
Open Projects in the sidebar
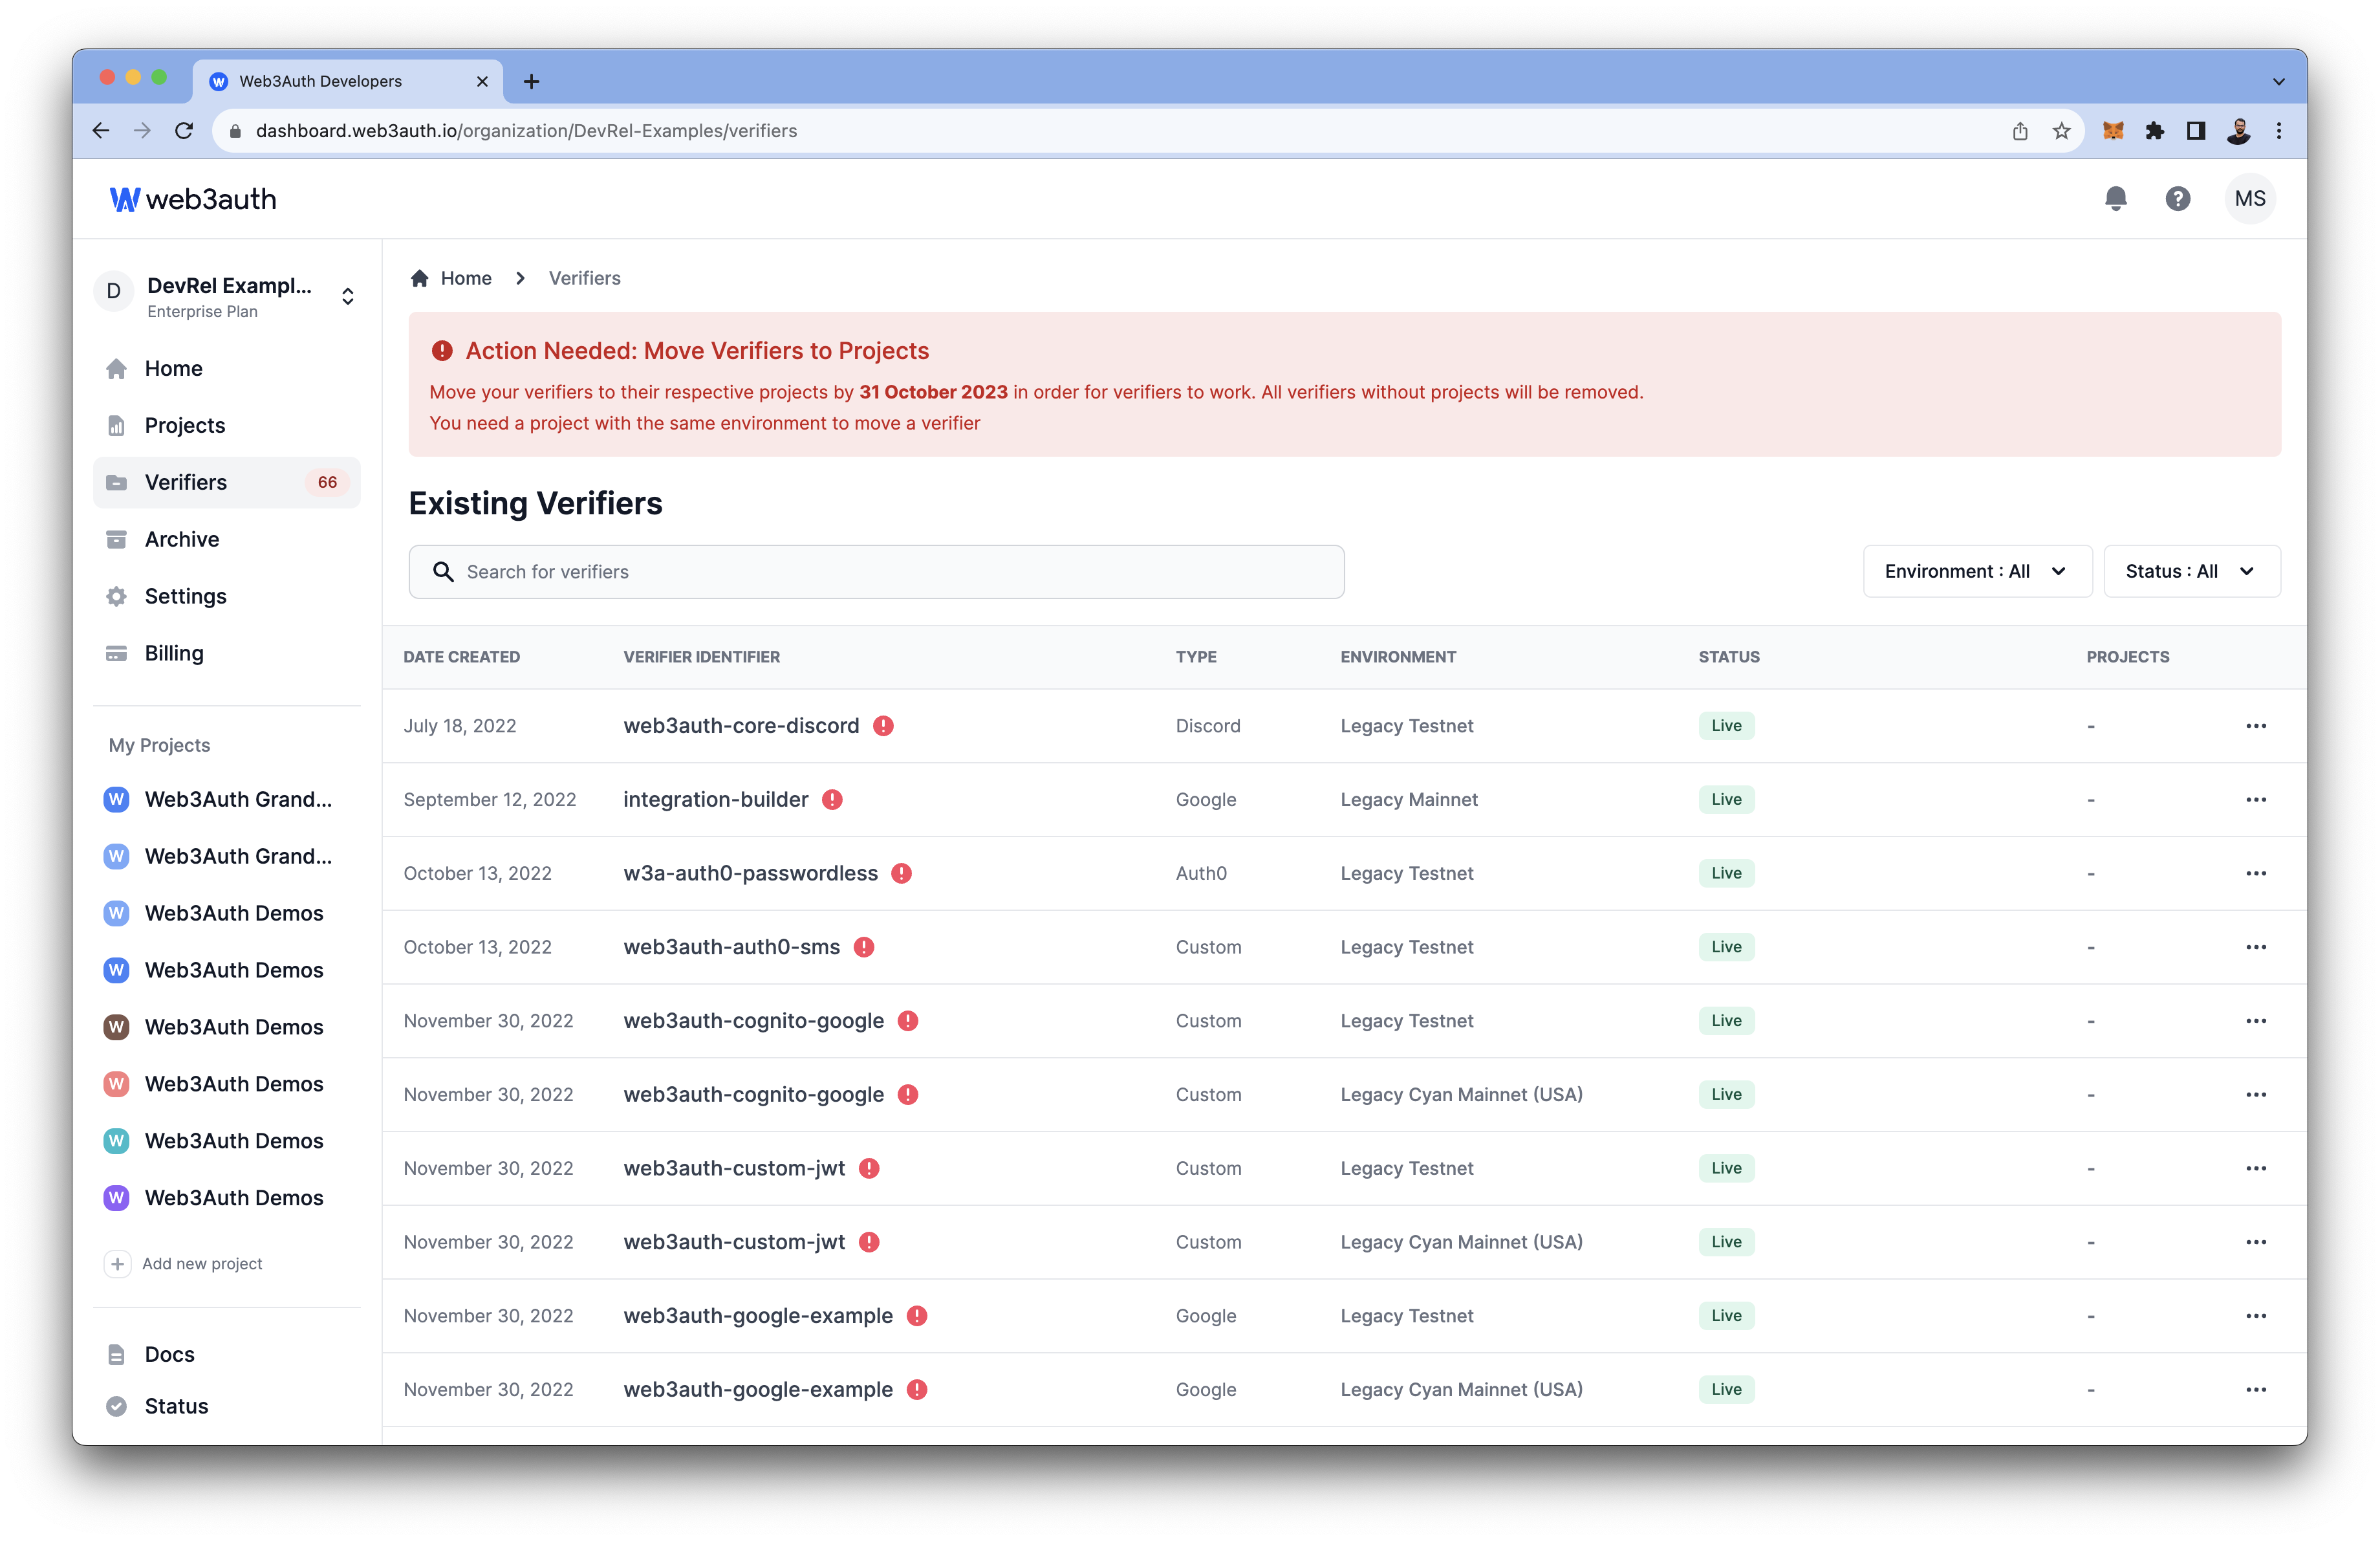pyautogui.click(x=226, y=426)
